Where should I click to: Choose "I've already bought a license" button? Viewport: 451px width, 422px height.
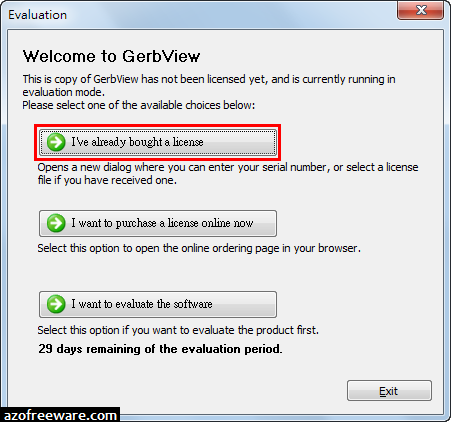pos(158,142)
